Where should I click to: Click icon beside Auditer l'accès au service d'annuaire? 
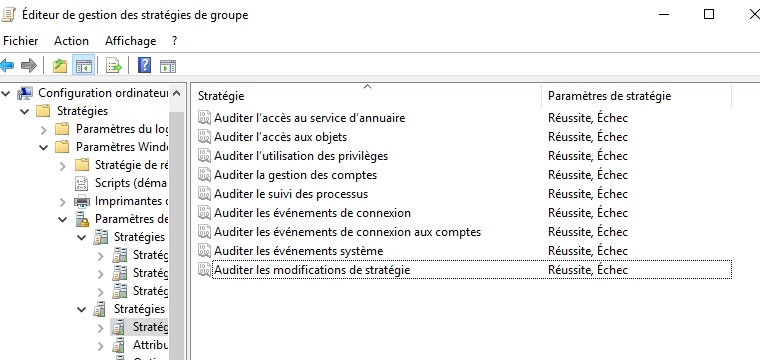(x=205, y=118)
